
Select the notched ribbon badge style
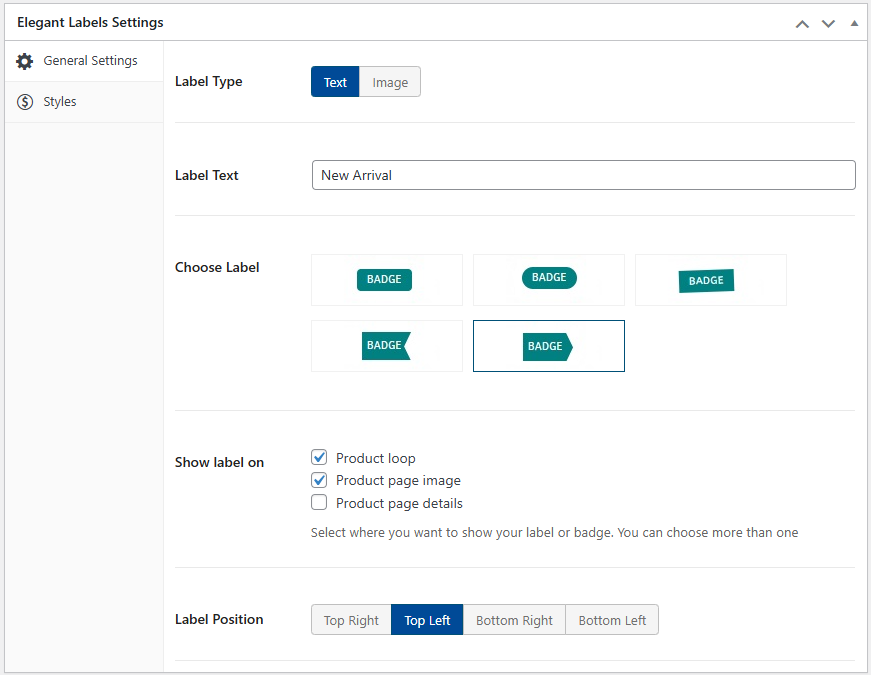pyautogui.click(x=386, y=346)
